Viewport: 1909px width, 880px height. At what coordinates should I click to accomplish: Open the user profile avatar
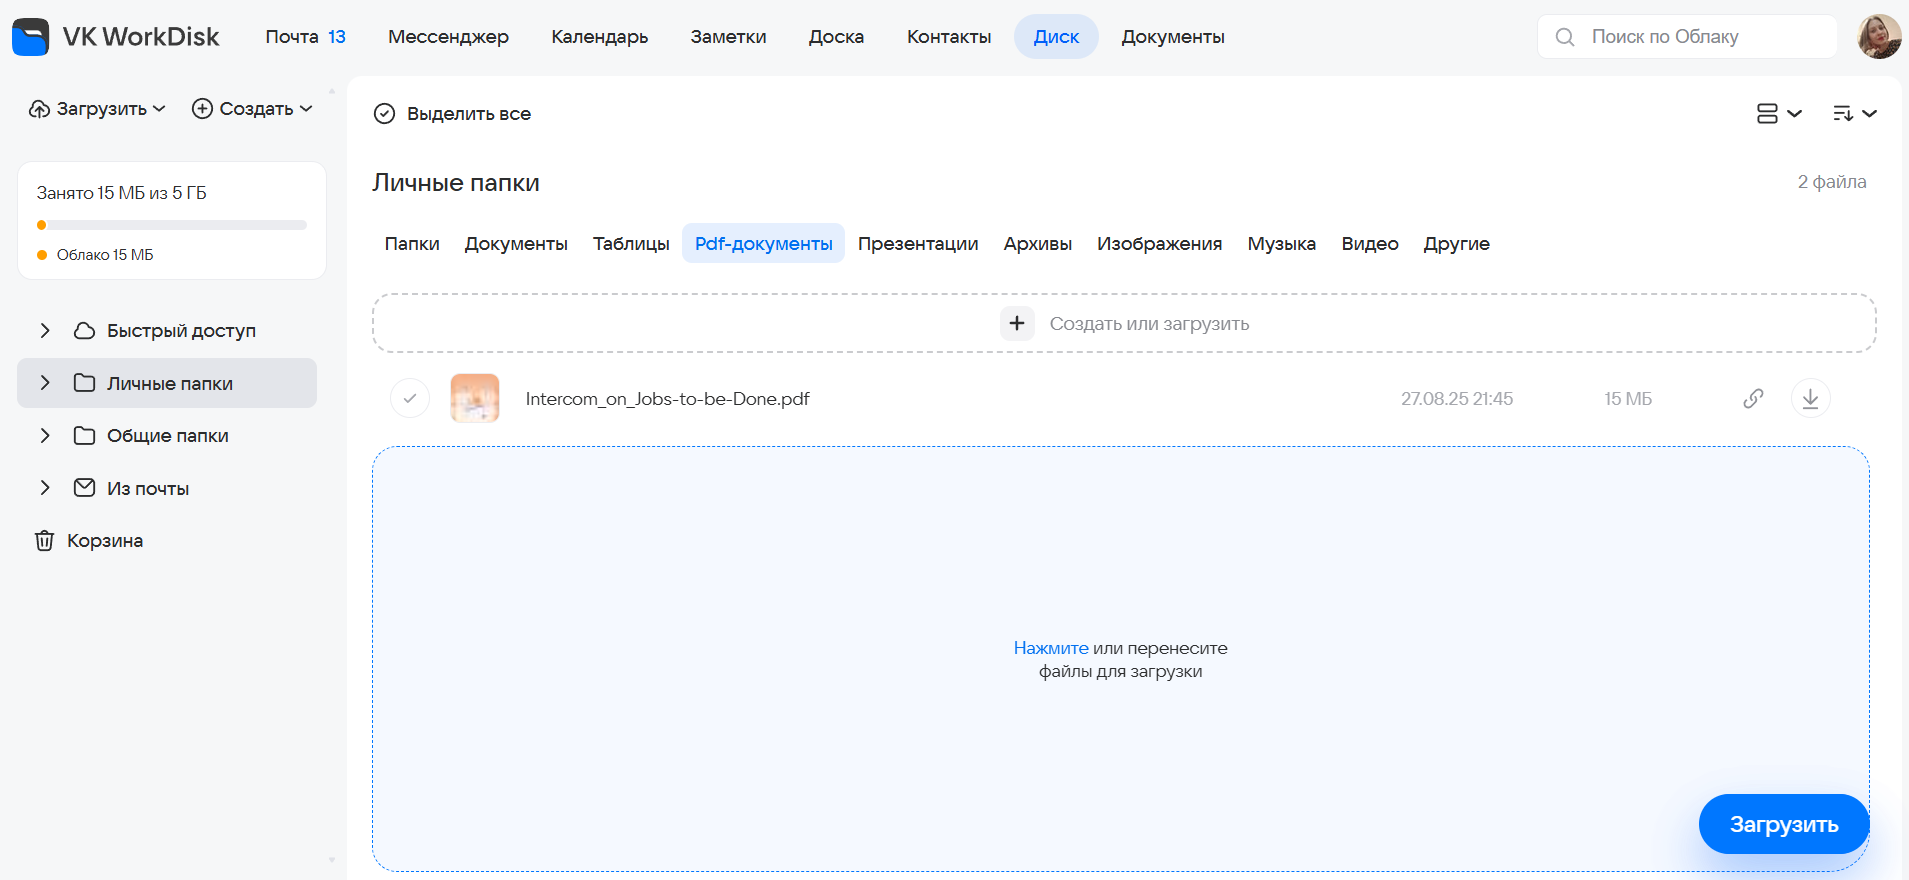tap(1879, 37)
